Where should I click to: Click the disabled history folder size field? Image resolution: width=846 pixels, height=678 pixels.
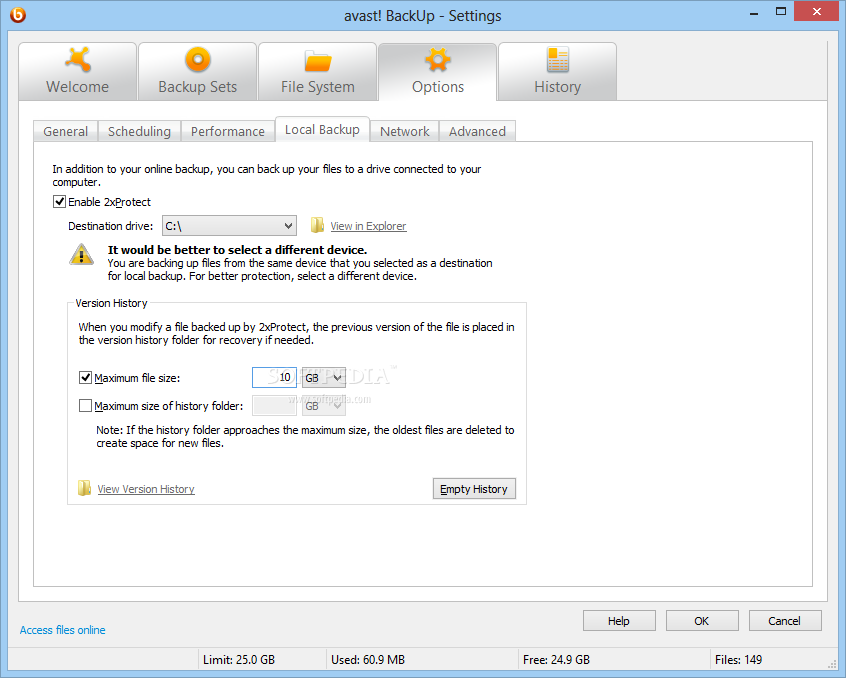(274, 406)
